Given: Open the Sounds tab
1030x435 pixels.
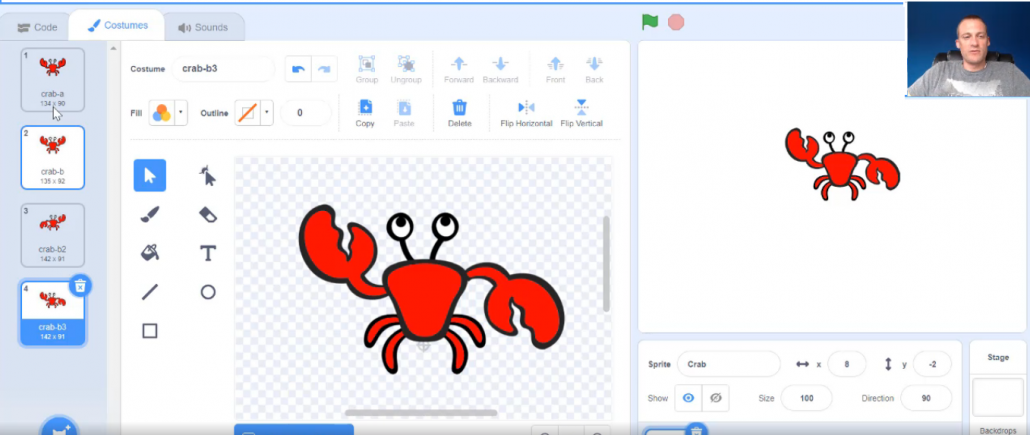Looking at the screenshot, I should [203, 28].
